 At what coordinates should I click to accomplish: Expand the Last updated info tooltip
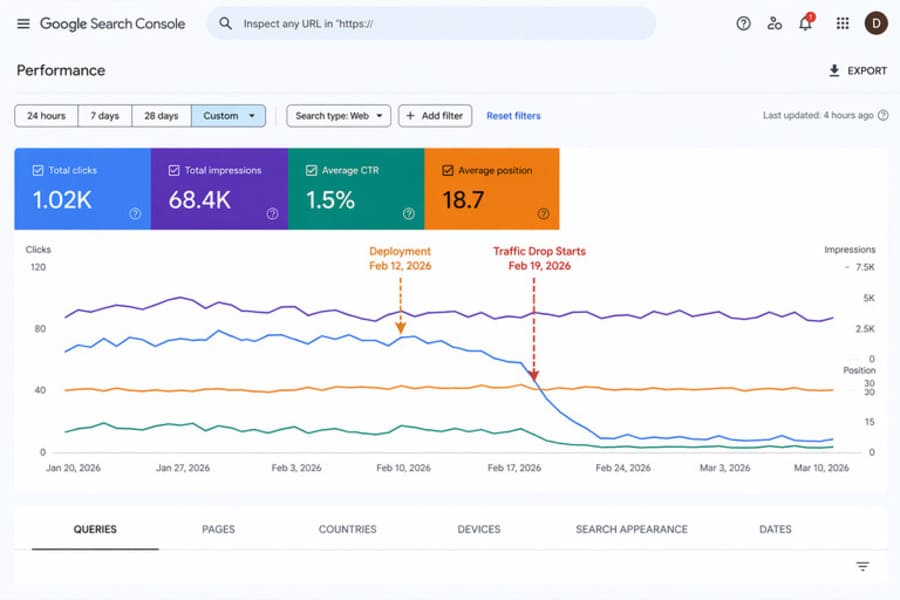tap(881, 115)
